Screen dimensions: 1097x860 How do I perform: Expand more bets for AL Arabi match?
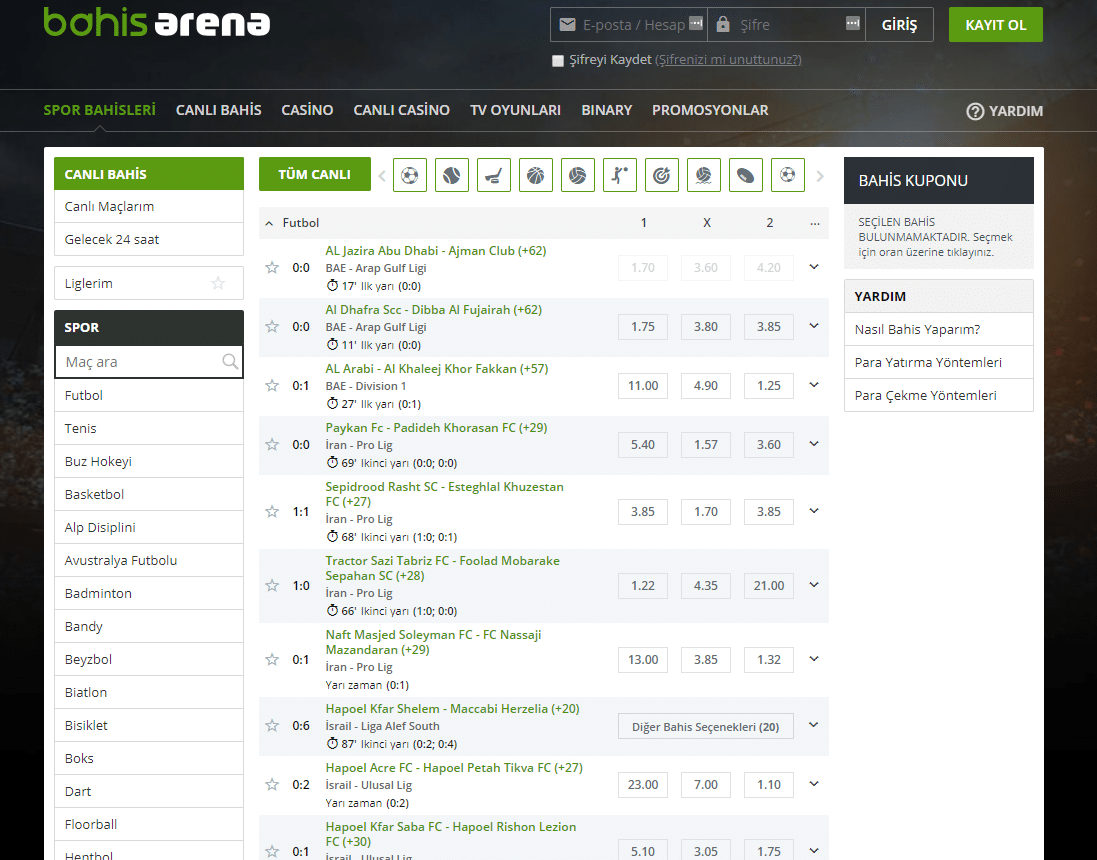tap(814, 385)
